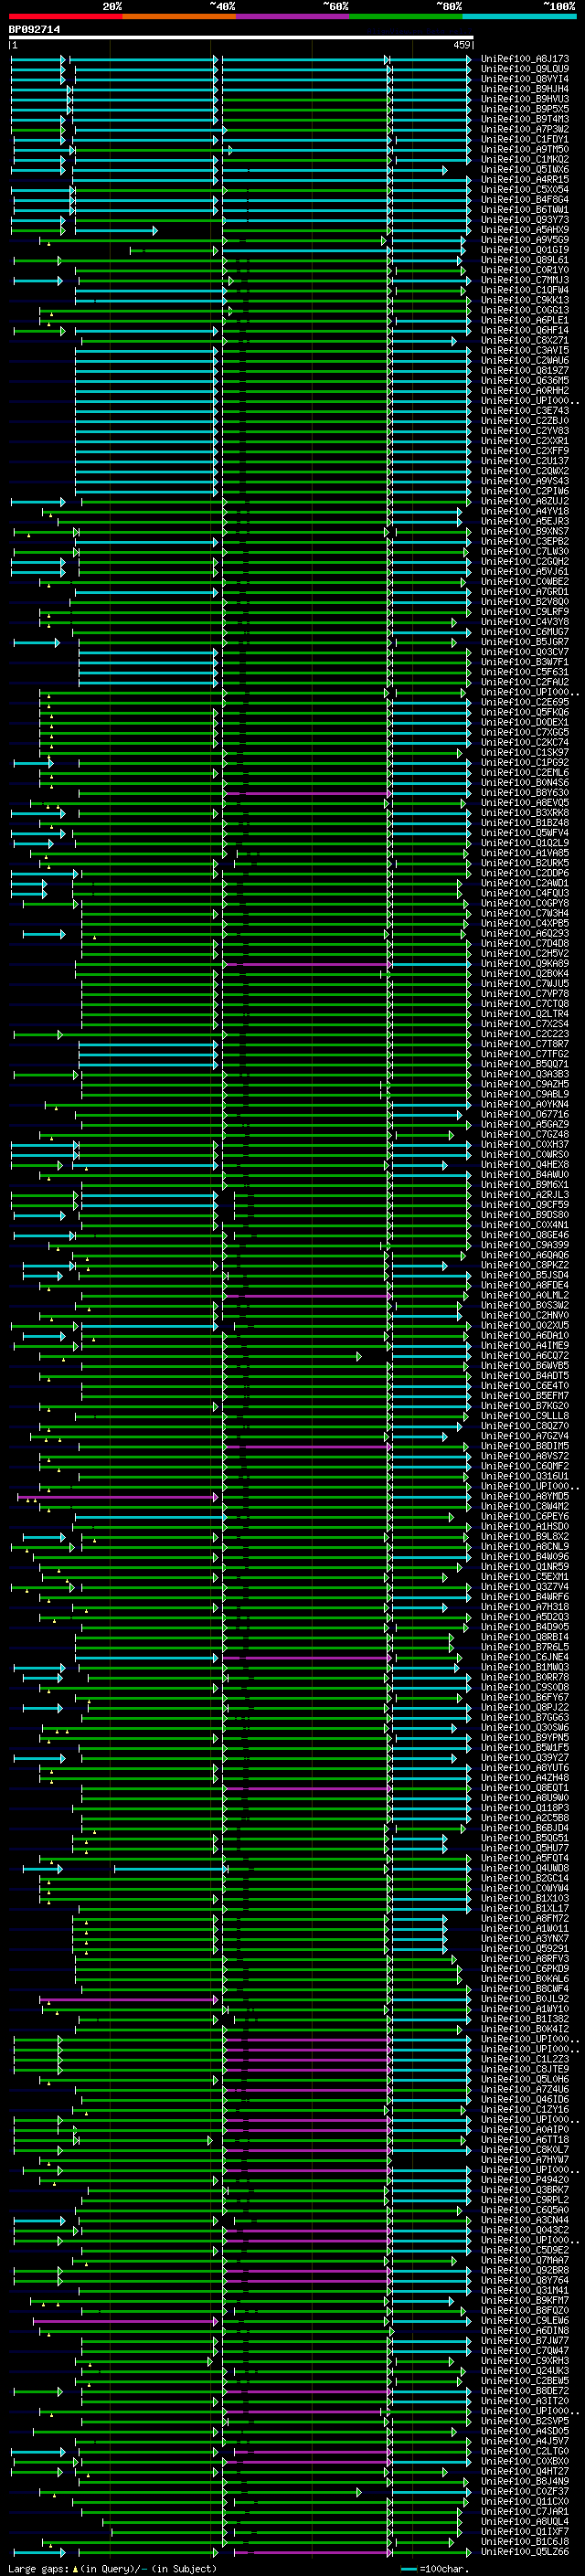Click label UniRef100_A5GAZ9
Image resolution: width=585 pixels, height=2576 pixels.
click(524, 1125)
